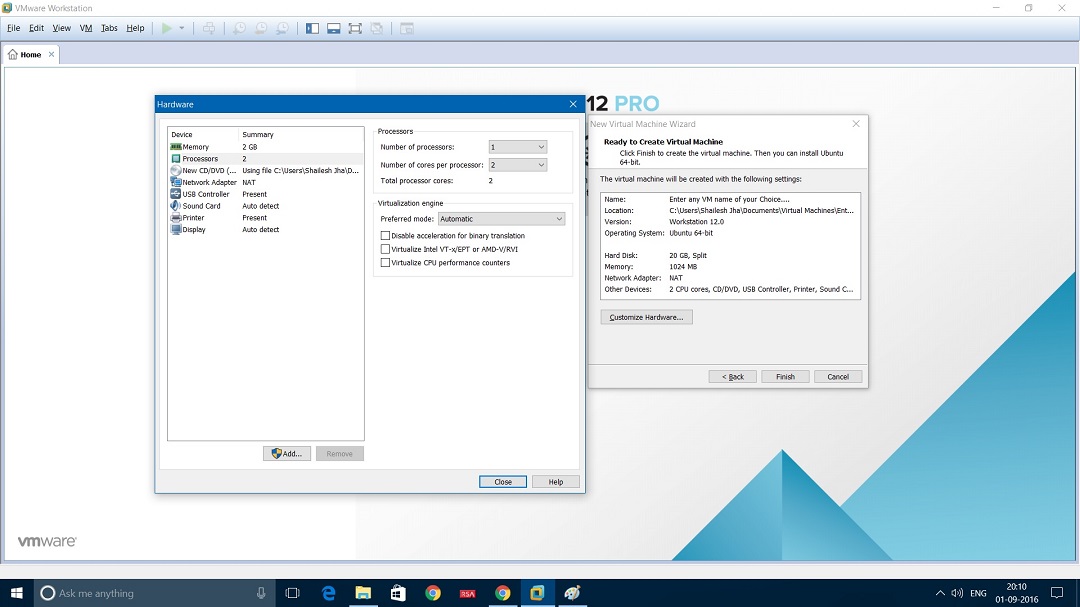The width and height of the screenshot is (1080, 607).
Task: Click the Revert to Snapshot toolbar icon
Action: (261, 28)
